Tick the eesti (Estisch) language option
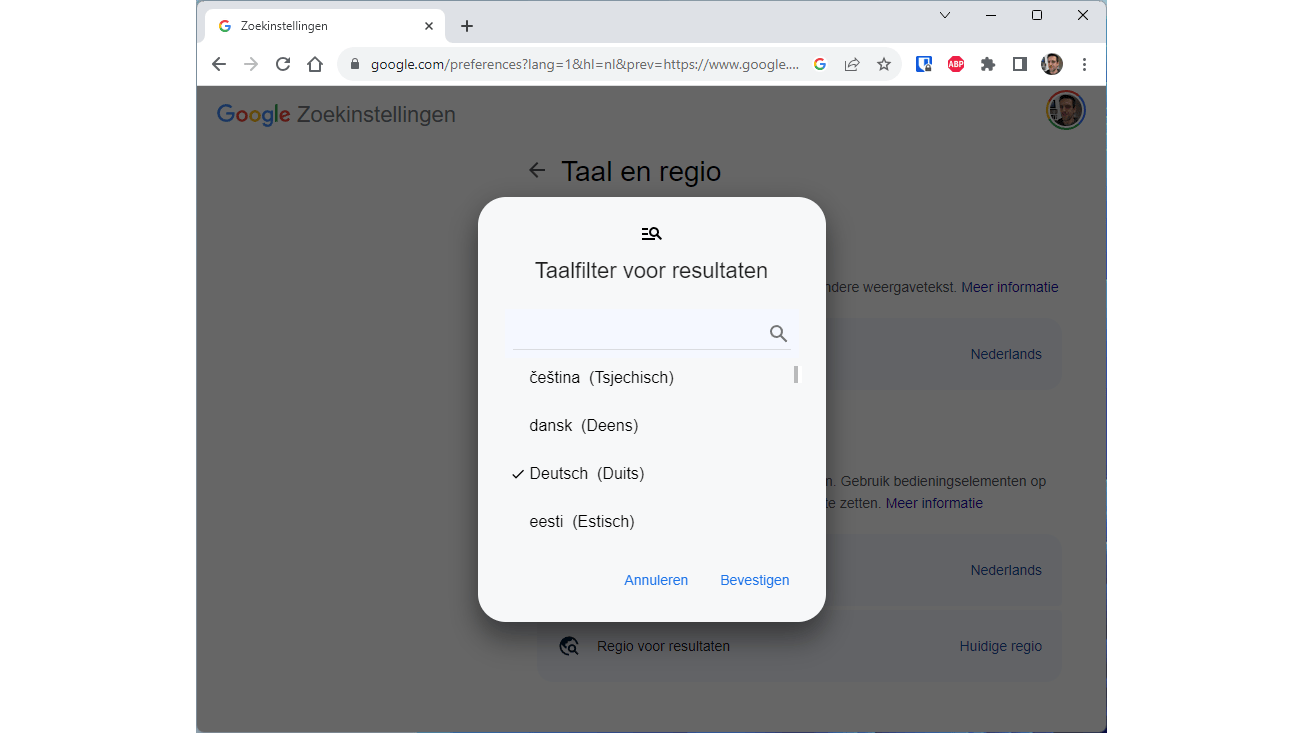 (x=582, y=522)
